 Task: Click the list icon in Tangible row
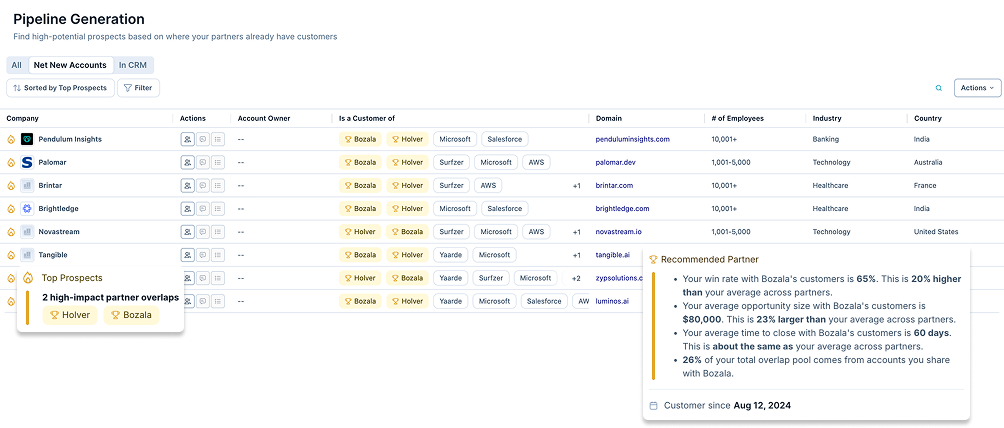click(x=218, y=254)
